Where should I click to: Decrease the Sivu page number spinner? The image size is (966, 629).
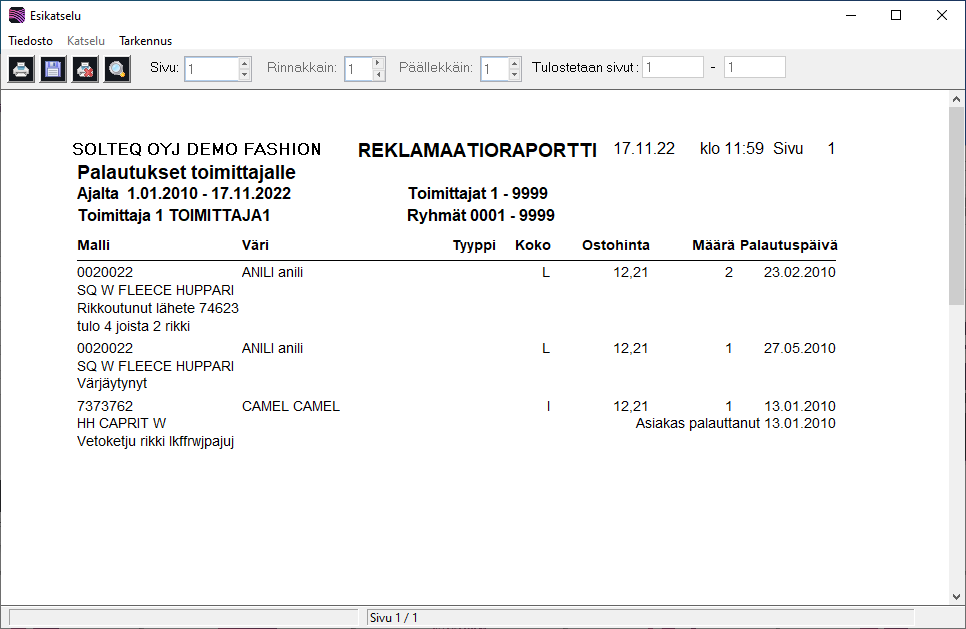click(245, 75)
